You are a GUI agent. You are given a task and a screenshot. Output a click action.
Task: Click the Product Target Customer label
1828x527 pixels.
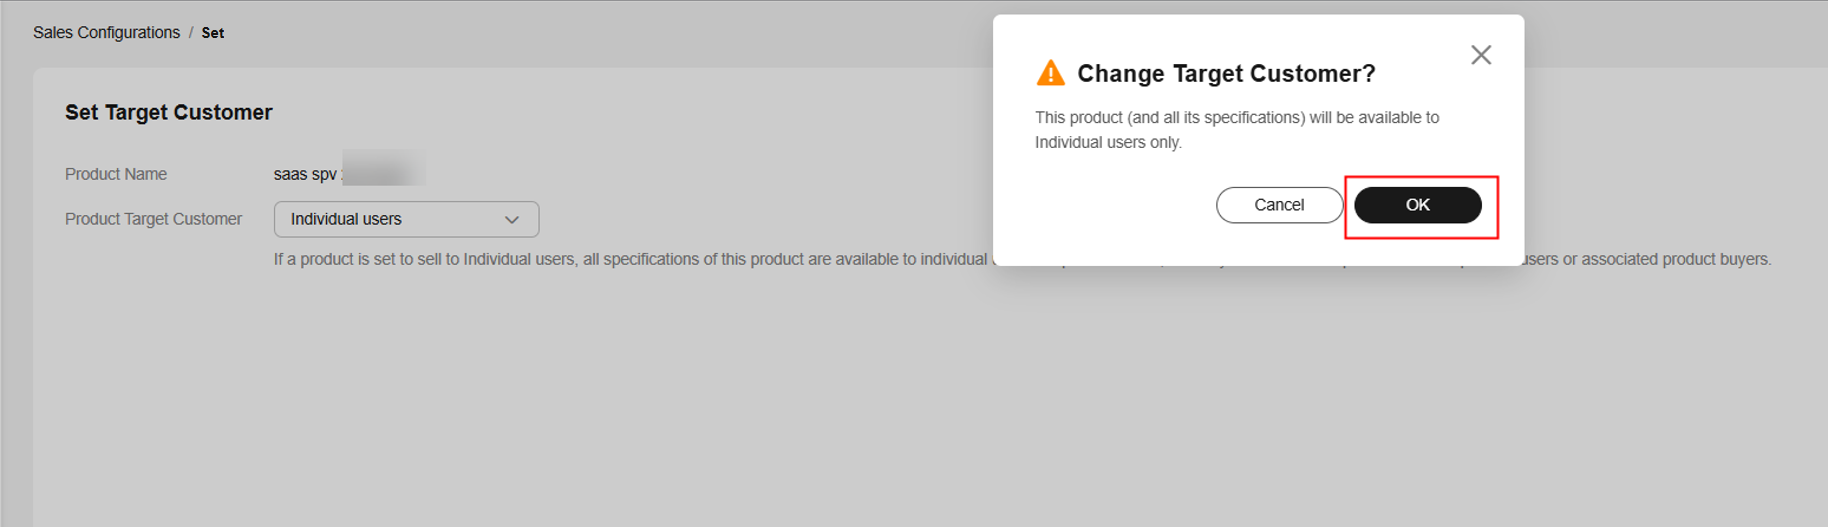tap(153, 219)
